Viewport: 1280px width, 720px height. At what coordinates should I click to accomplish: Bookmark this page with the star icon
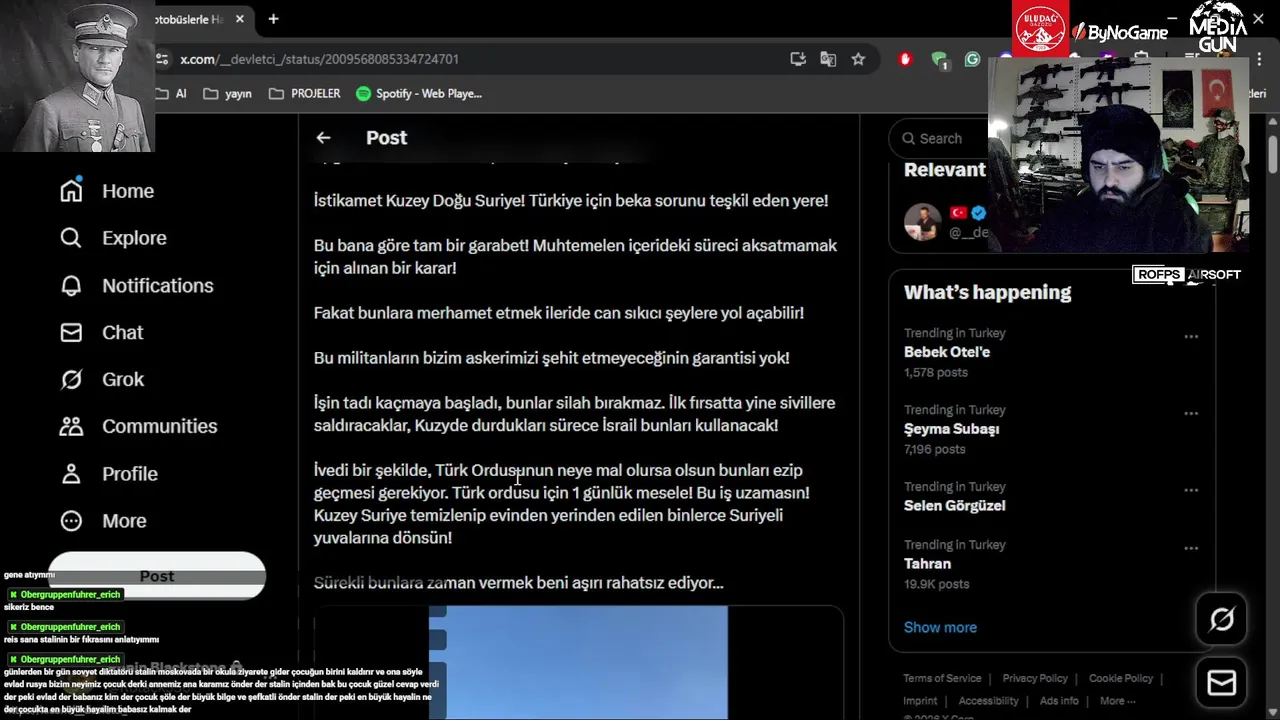click(858, 59)
